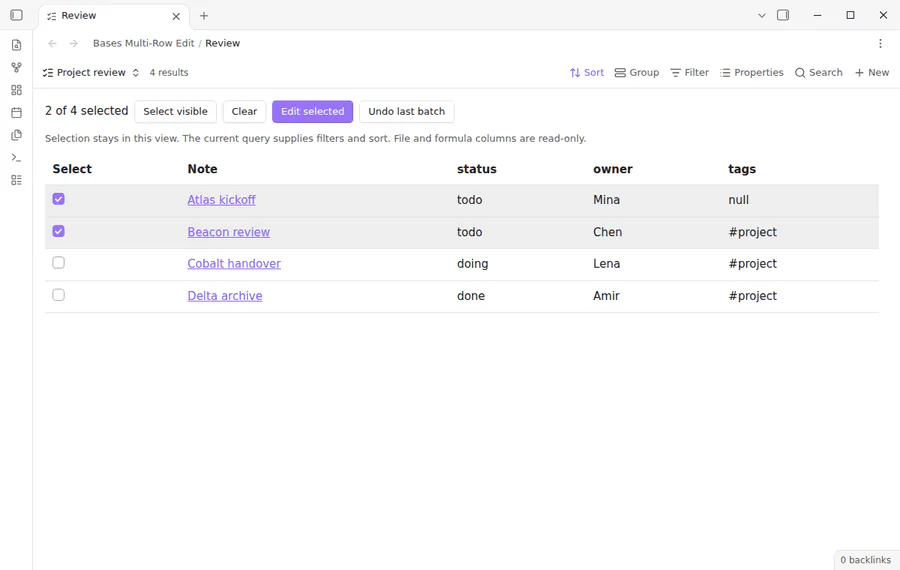Screen dimensions: 900x570
Task: Close the Review tab
Action: (x=176, y=16)
